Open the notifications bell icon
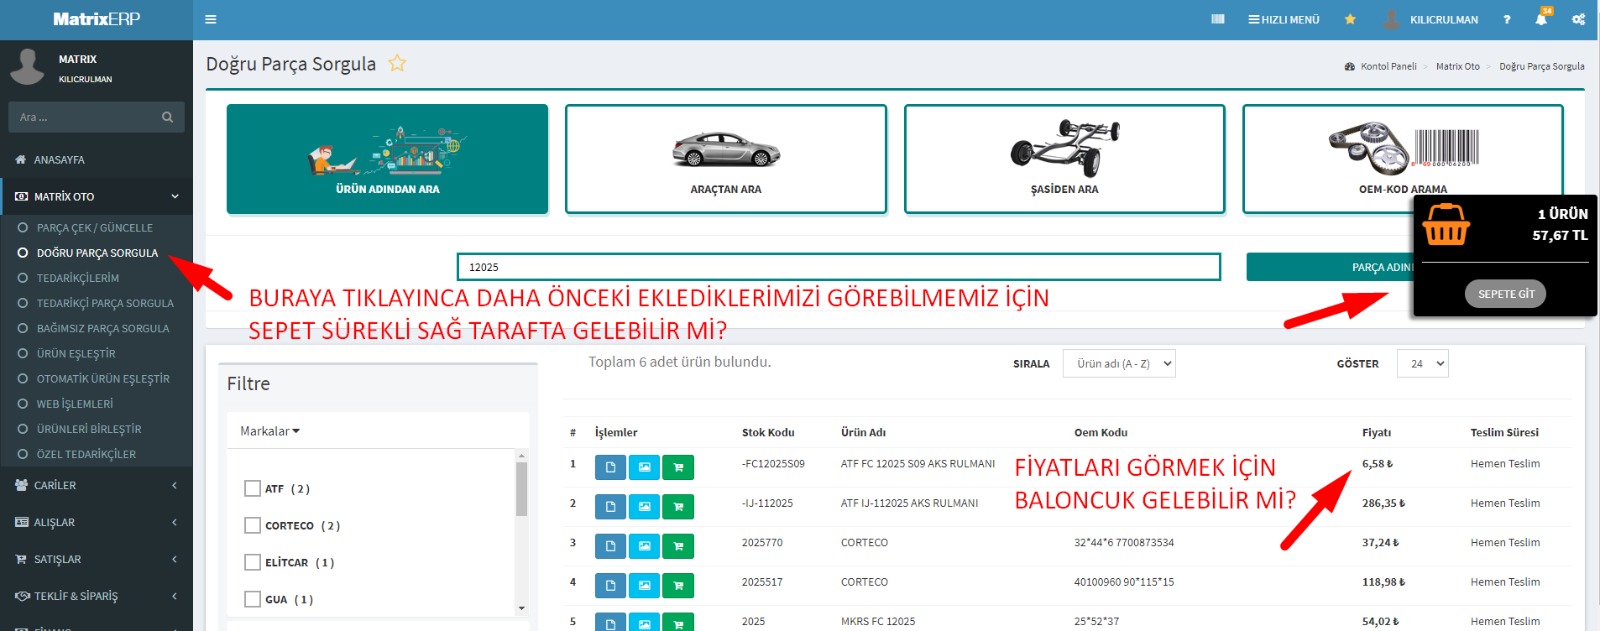Screen dimensions: 1600x631 click(x=1541, y=19)
